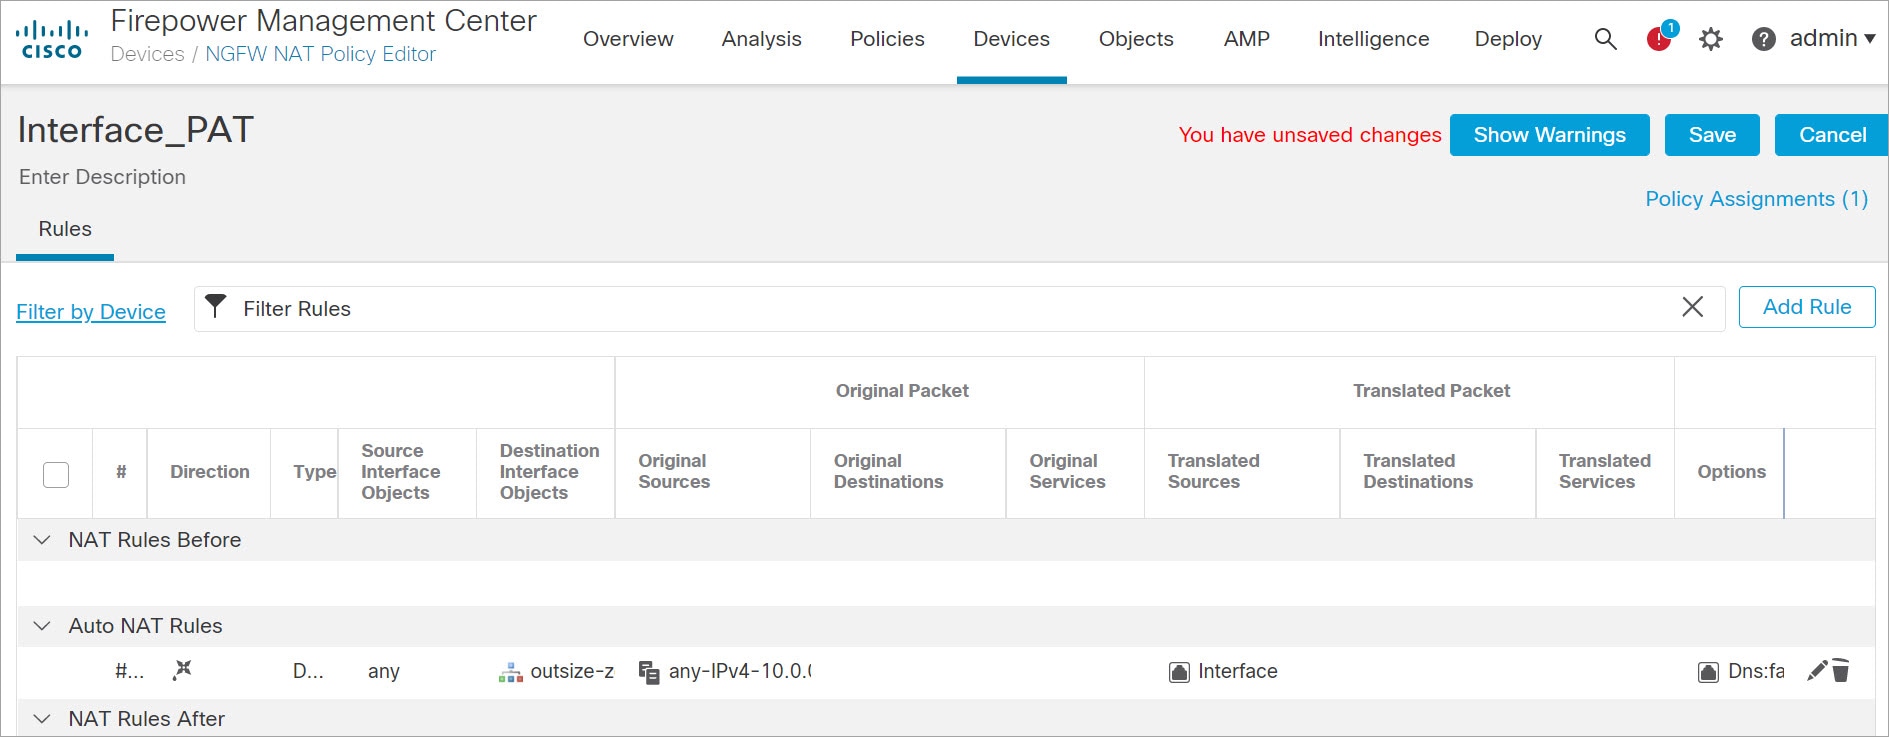Image resolution: width=1889 pixels, height=737 pixels.
Task: Click the Show Warnings button
Action: coord(1549,135)
